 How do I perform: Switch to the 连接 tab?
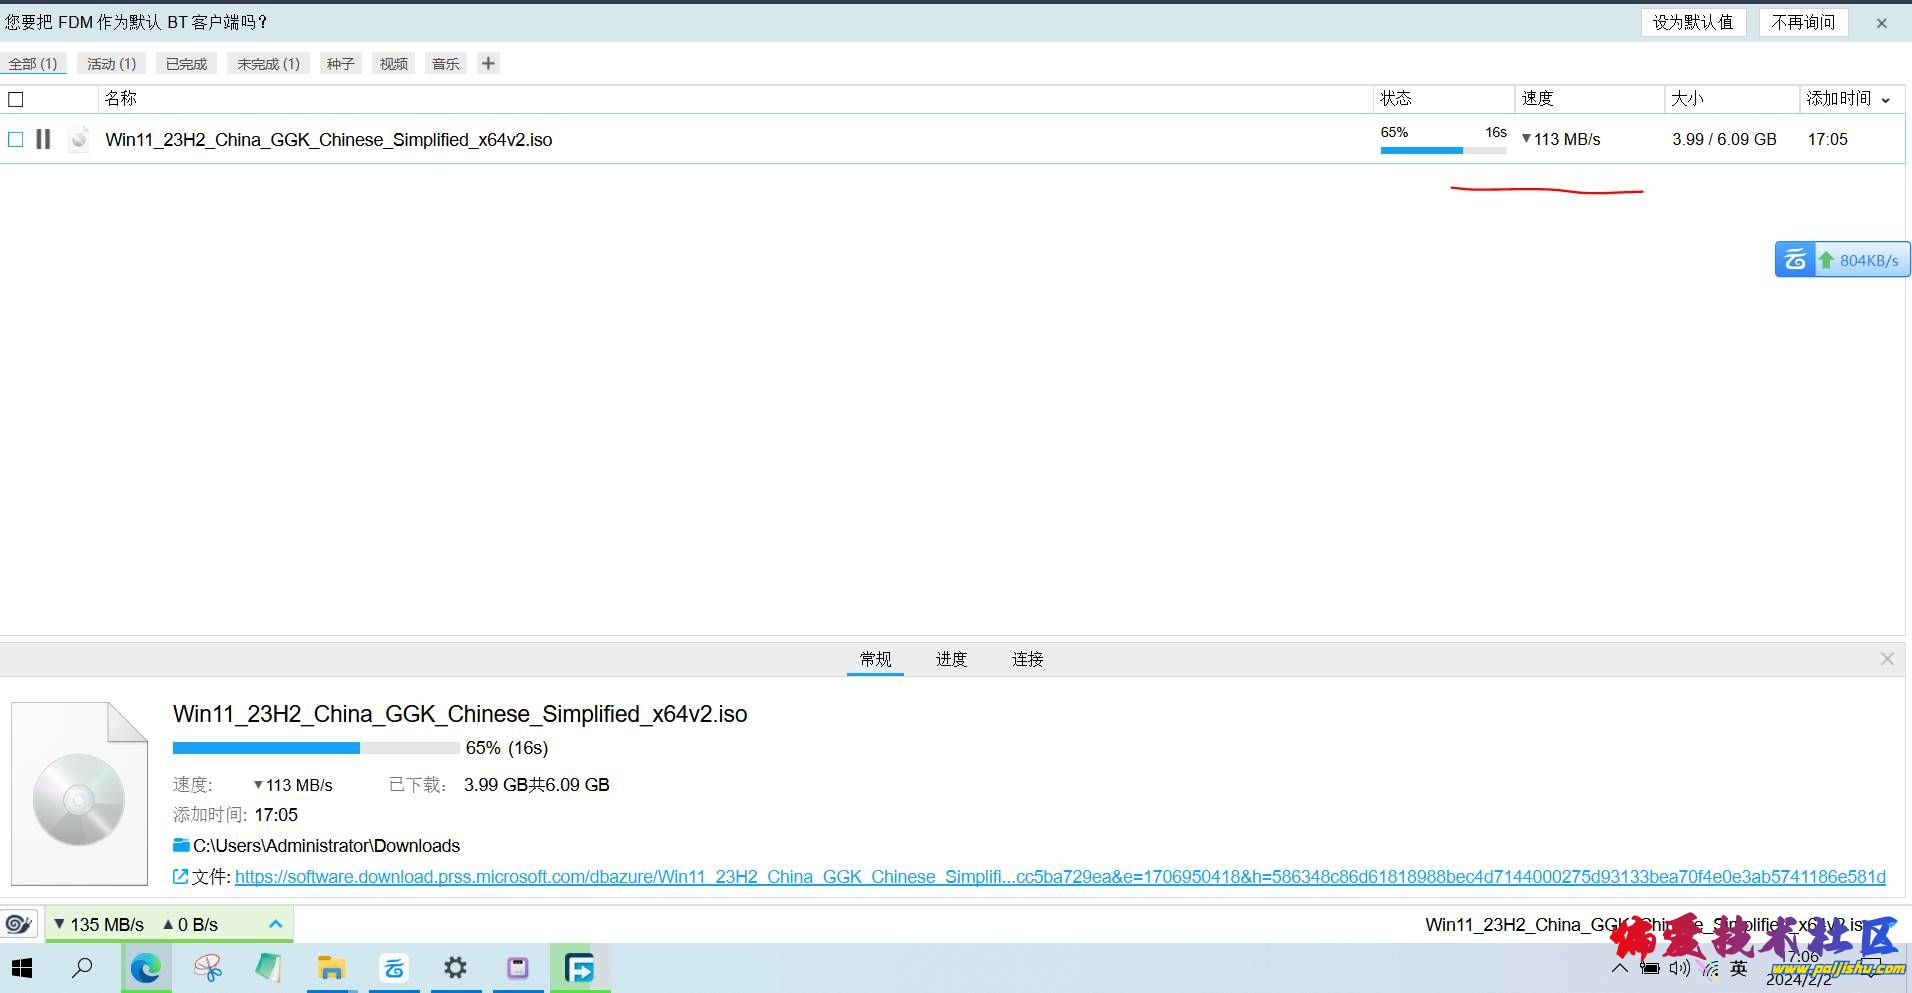1027,659
